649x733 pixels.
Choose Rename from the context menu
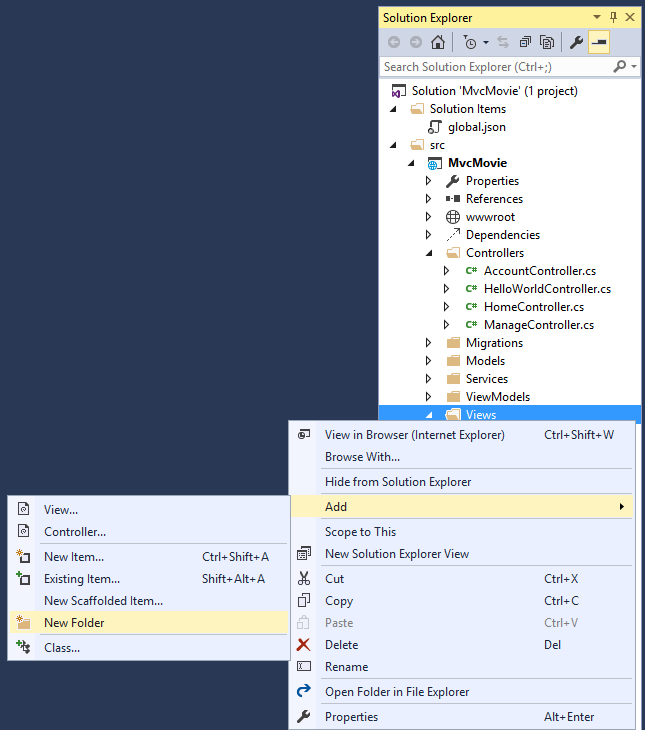coord(463,669)
